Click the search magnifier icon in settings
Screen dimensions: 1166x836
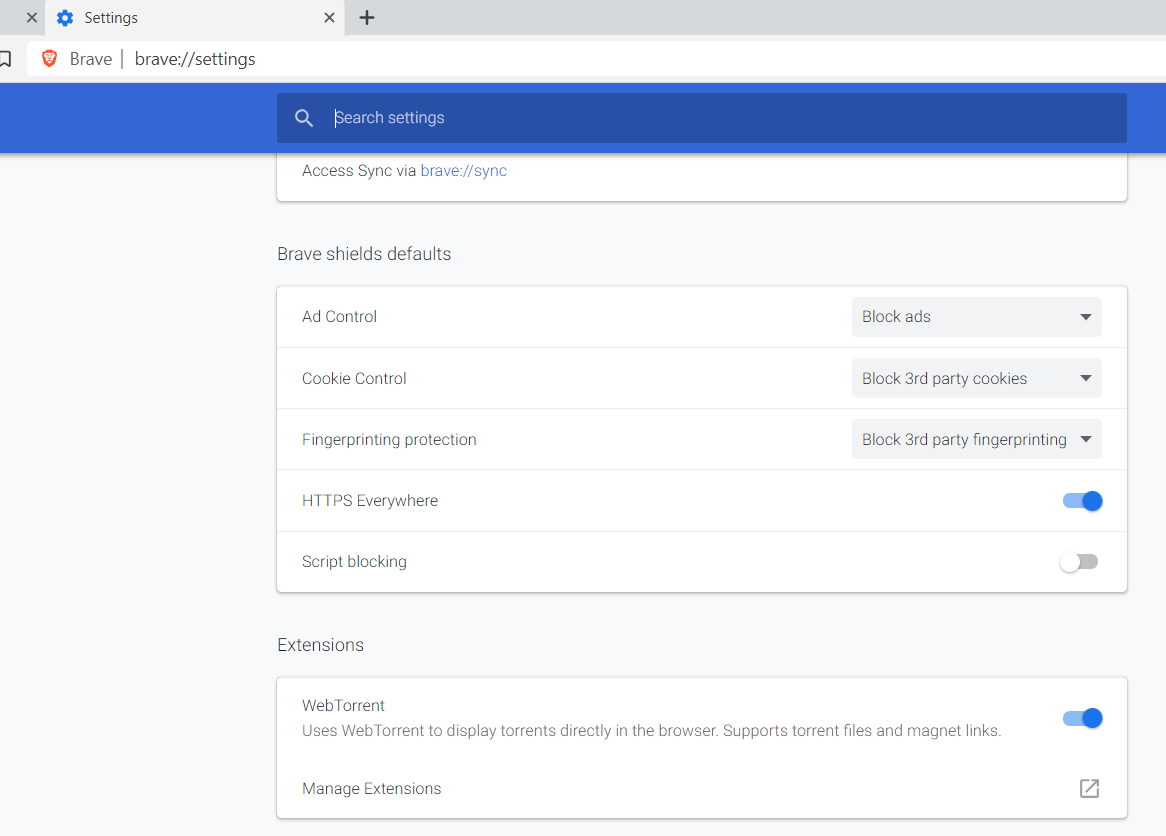303,118
